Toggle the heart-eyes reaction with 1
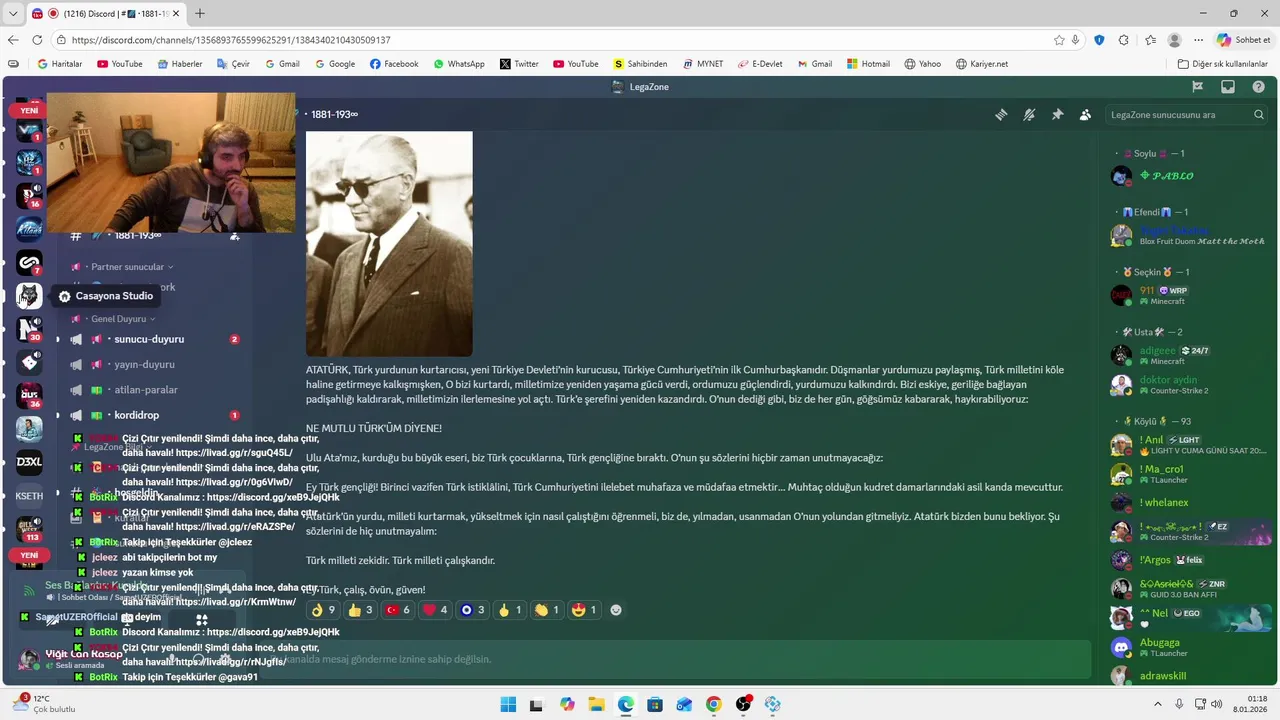Image resolution: width=1280 pixels, height=720 pixels. 583,610
